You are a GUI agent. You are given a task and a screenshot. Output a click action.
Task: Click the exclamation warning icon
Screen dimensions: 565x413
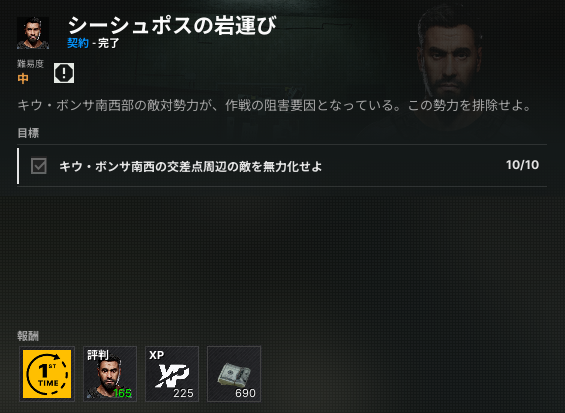(x=64, y=73)
